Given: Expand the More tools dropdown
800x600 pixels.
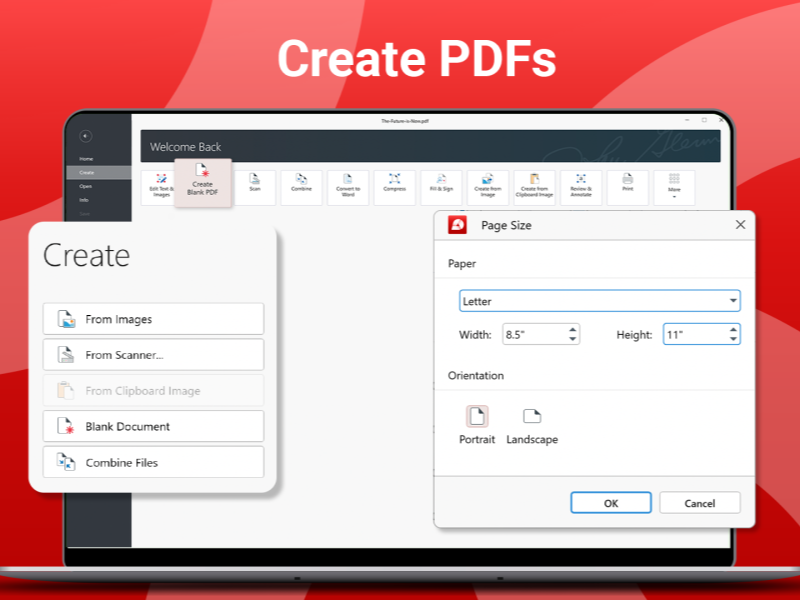Looking at the screenshot, I should tap(674, 187).
